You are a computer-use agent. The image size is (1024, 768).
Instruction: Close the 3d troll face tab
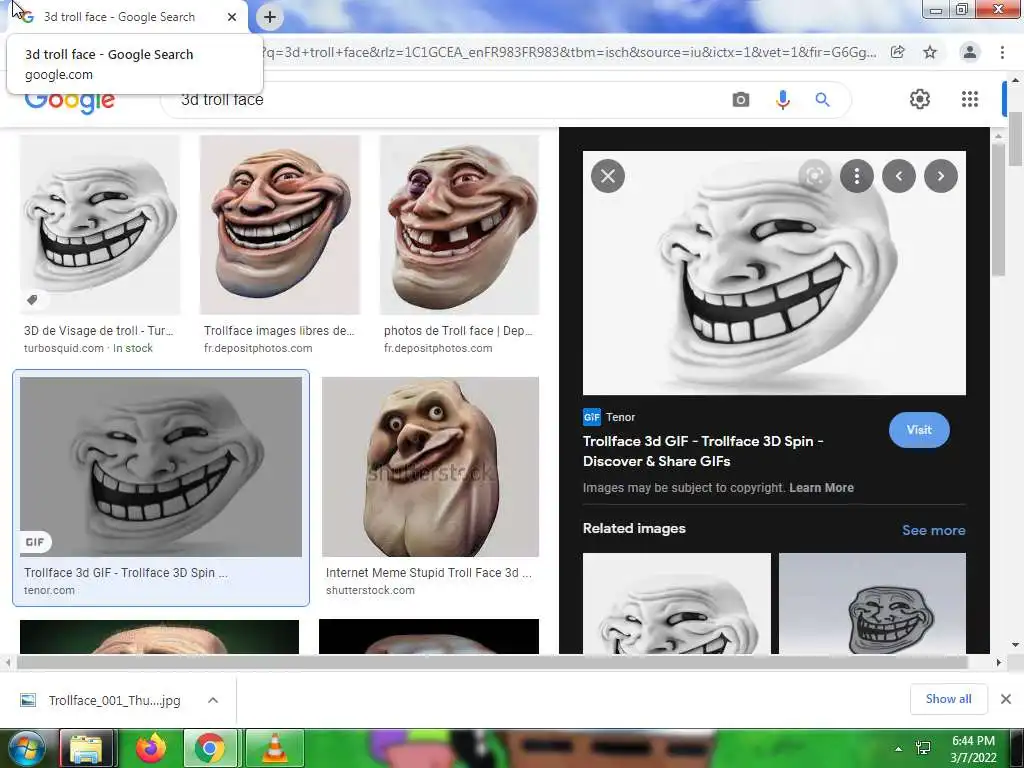[x=232, y=17]
